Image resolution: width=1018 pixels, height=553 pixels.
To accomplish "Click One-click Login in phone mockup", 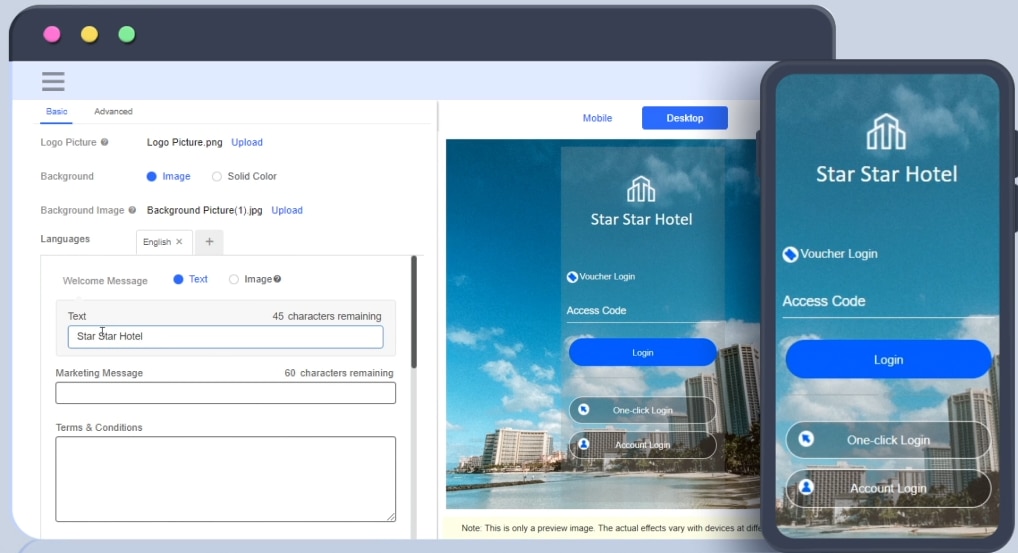I will 888,440.
